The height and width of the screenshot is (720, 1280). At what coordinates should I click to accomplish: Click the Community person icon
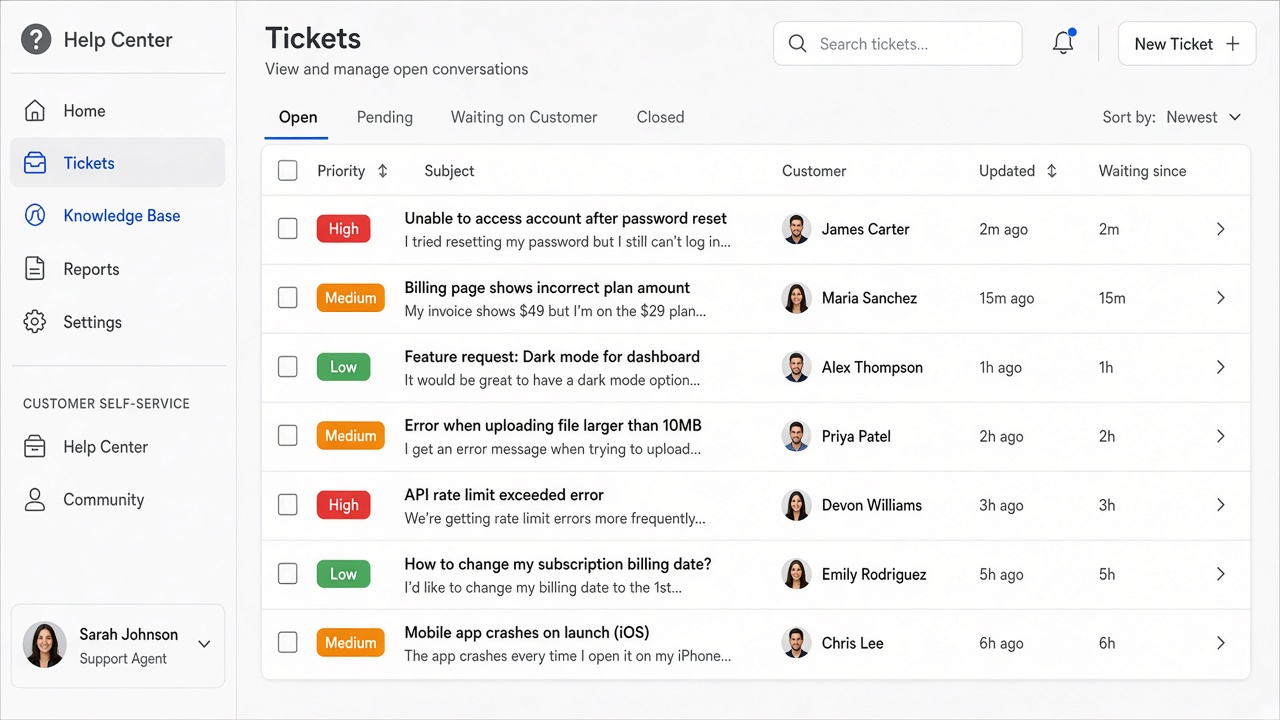click(x=35, y=500)
